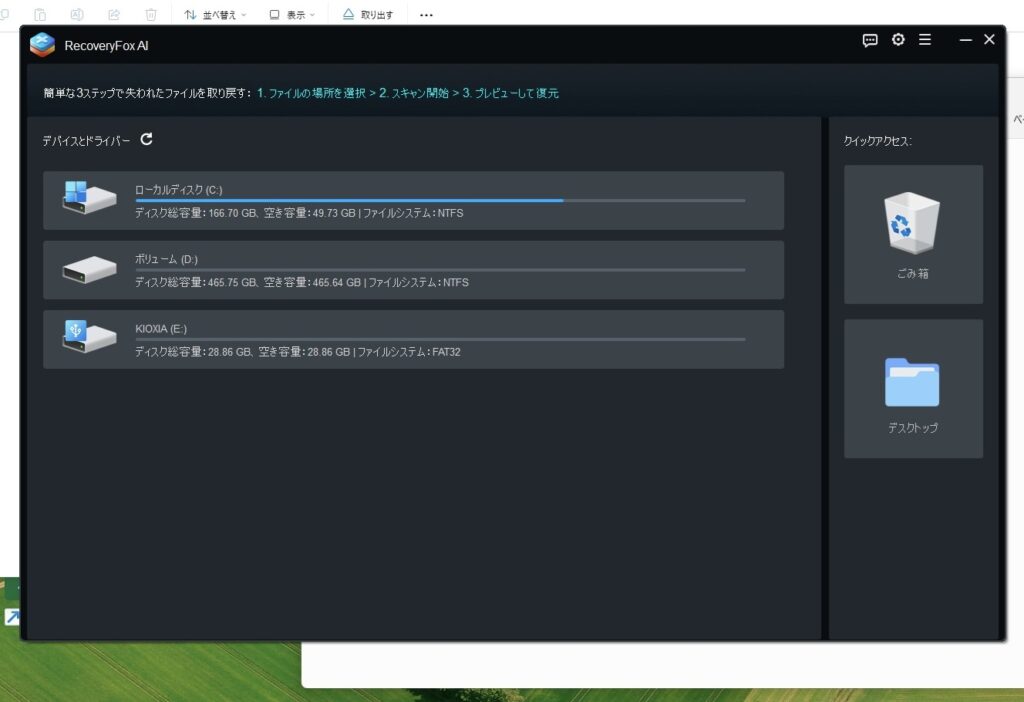Click the refresh devices icon

[147, 140]
